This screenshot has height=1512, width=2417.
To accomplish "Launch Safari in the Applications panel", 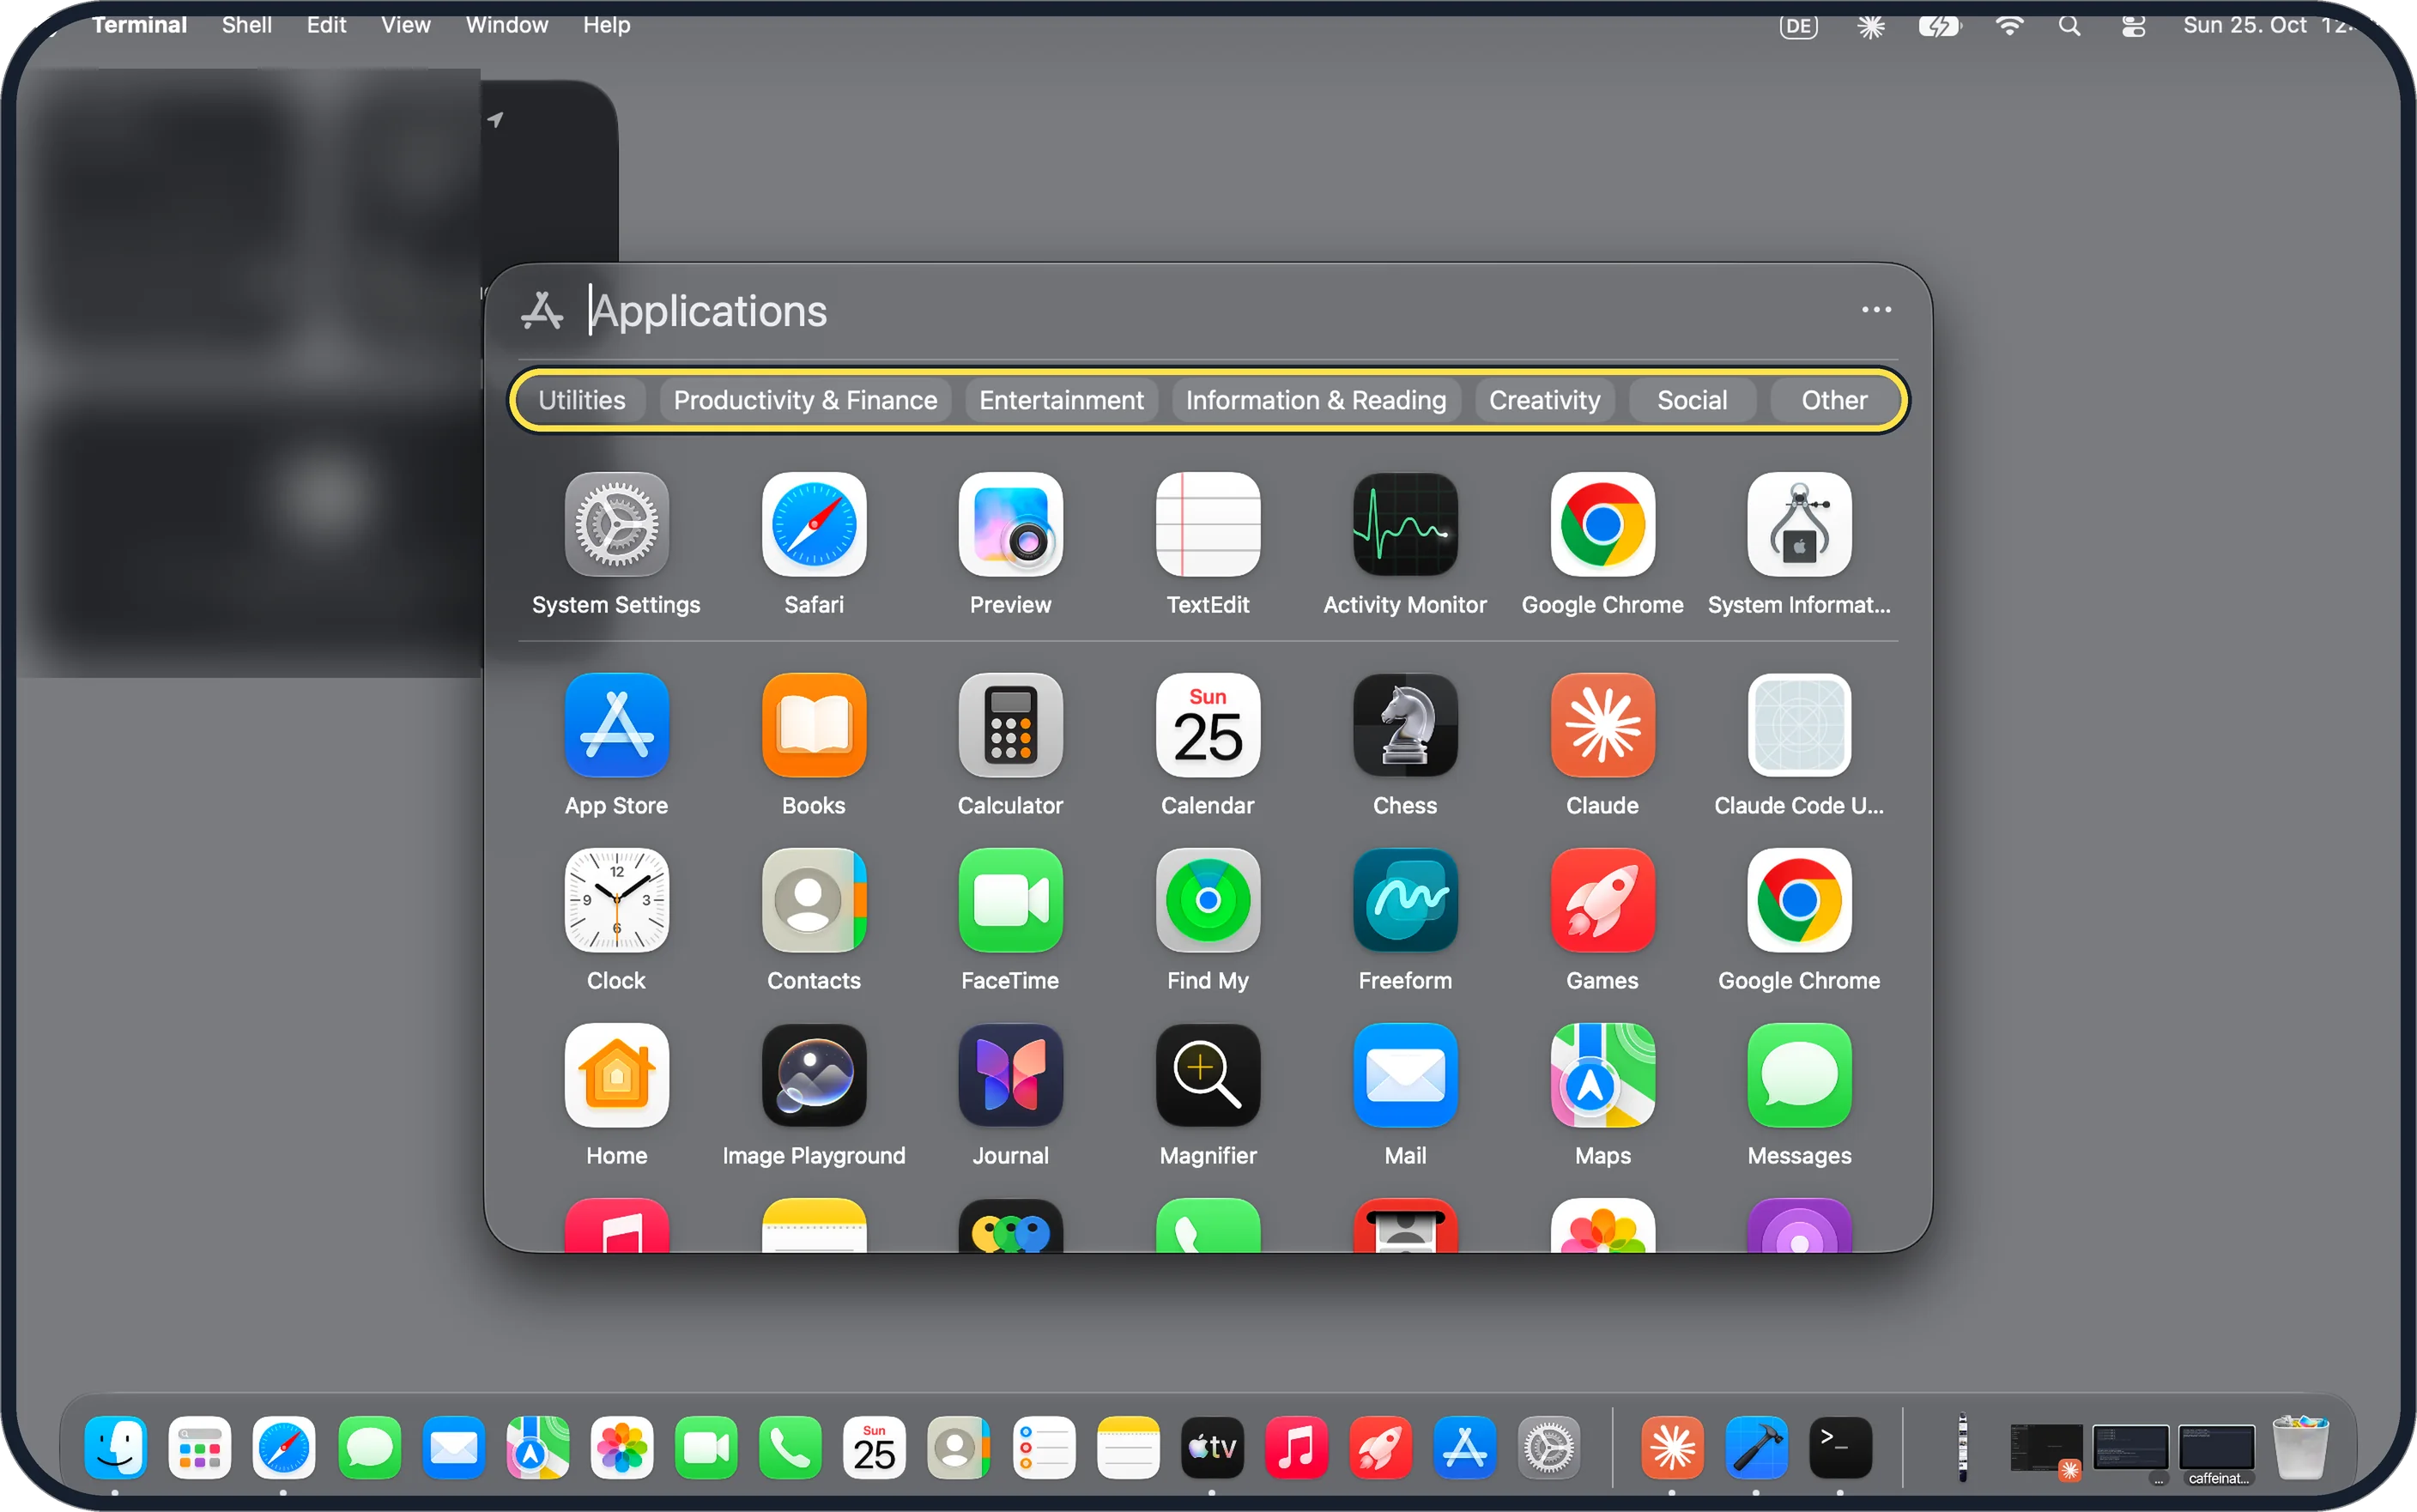I will tap(814, 525).
